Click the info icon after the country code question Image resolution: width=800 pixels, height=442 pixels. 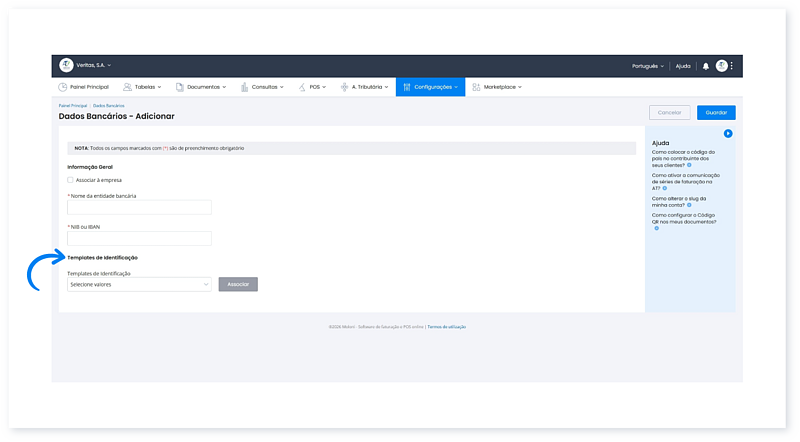coord(689,164)
